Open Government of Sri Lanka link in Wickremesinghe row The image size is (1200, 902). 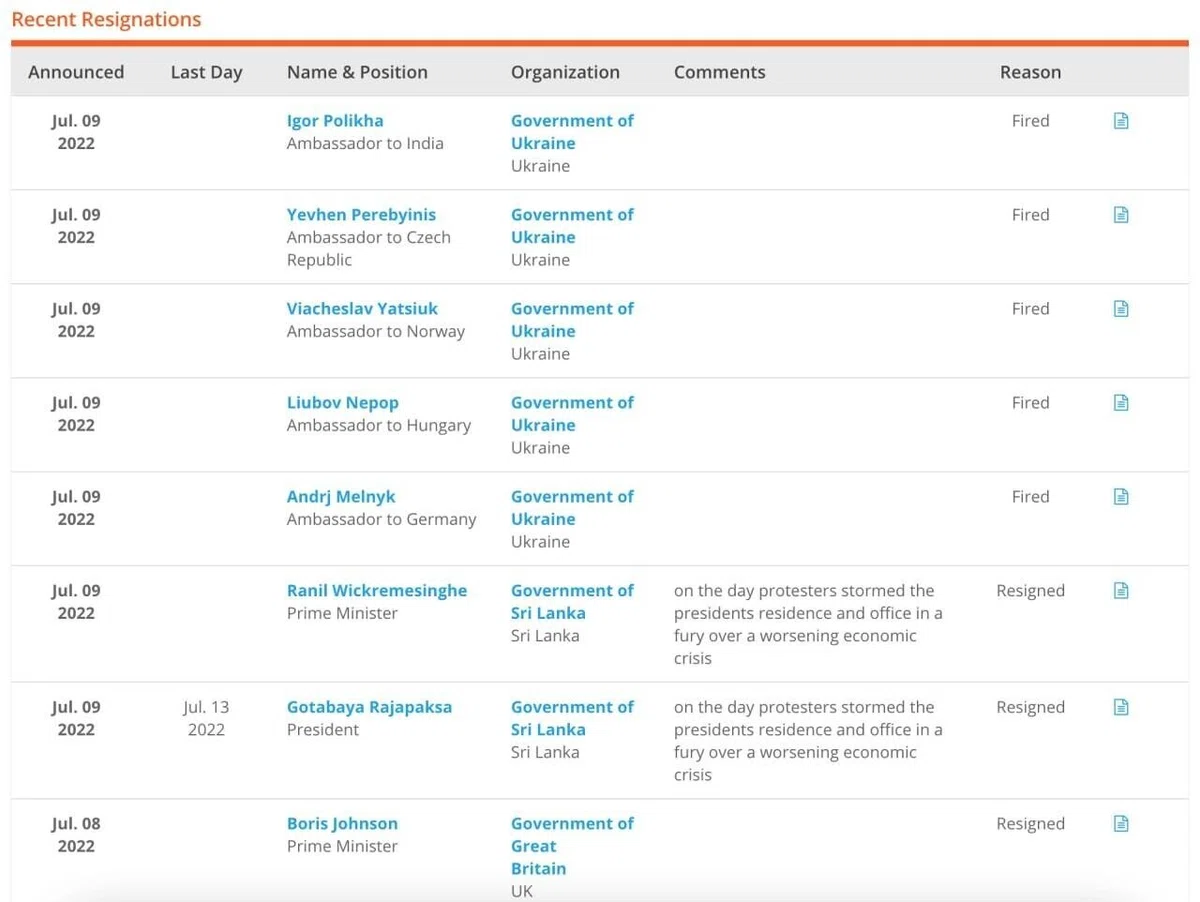point(572,602)
